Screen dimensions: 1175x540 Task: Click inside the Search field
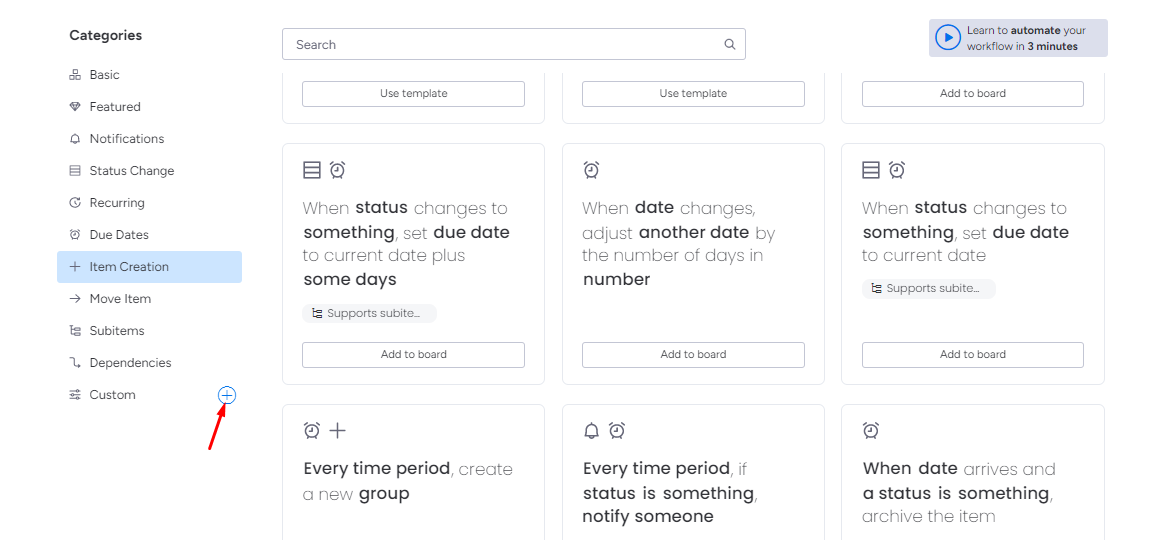(500, 44)
